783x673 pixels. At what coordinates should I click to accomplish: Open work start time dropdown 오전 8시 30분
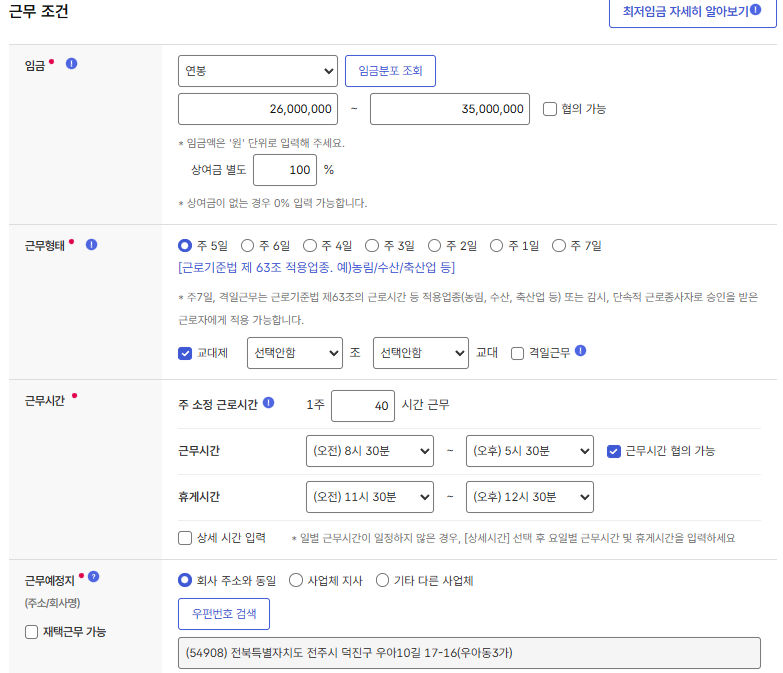pyautogui.click(x=369, y=451)
